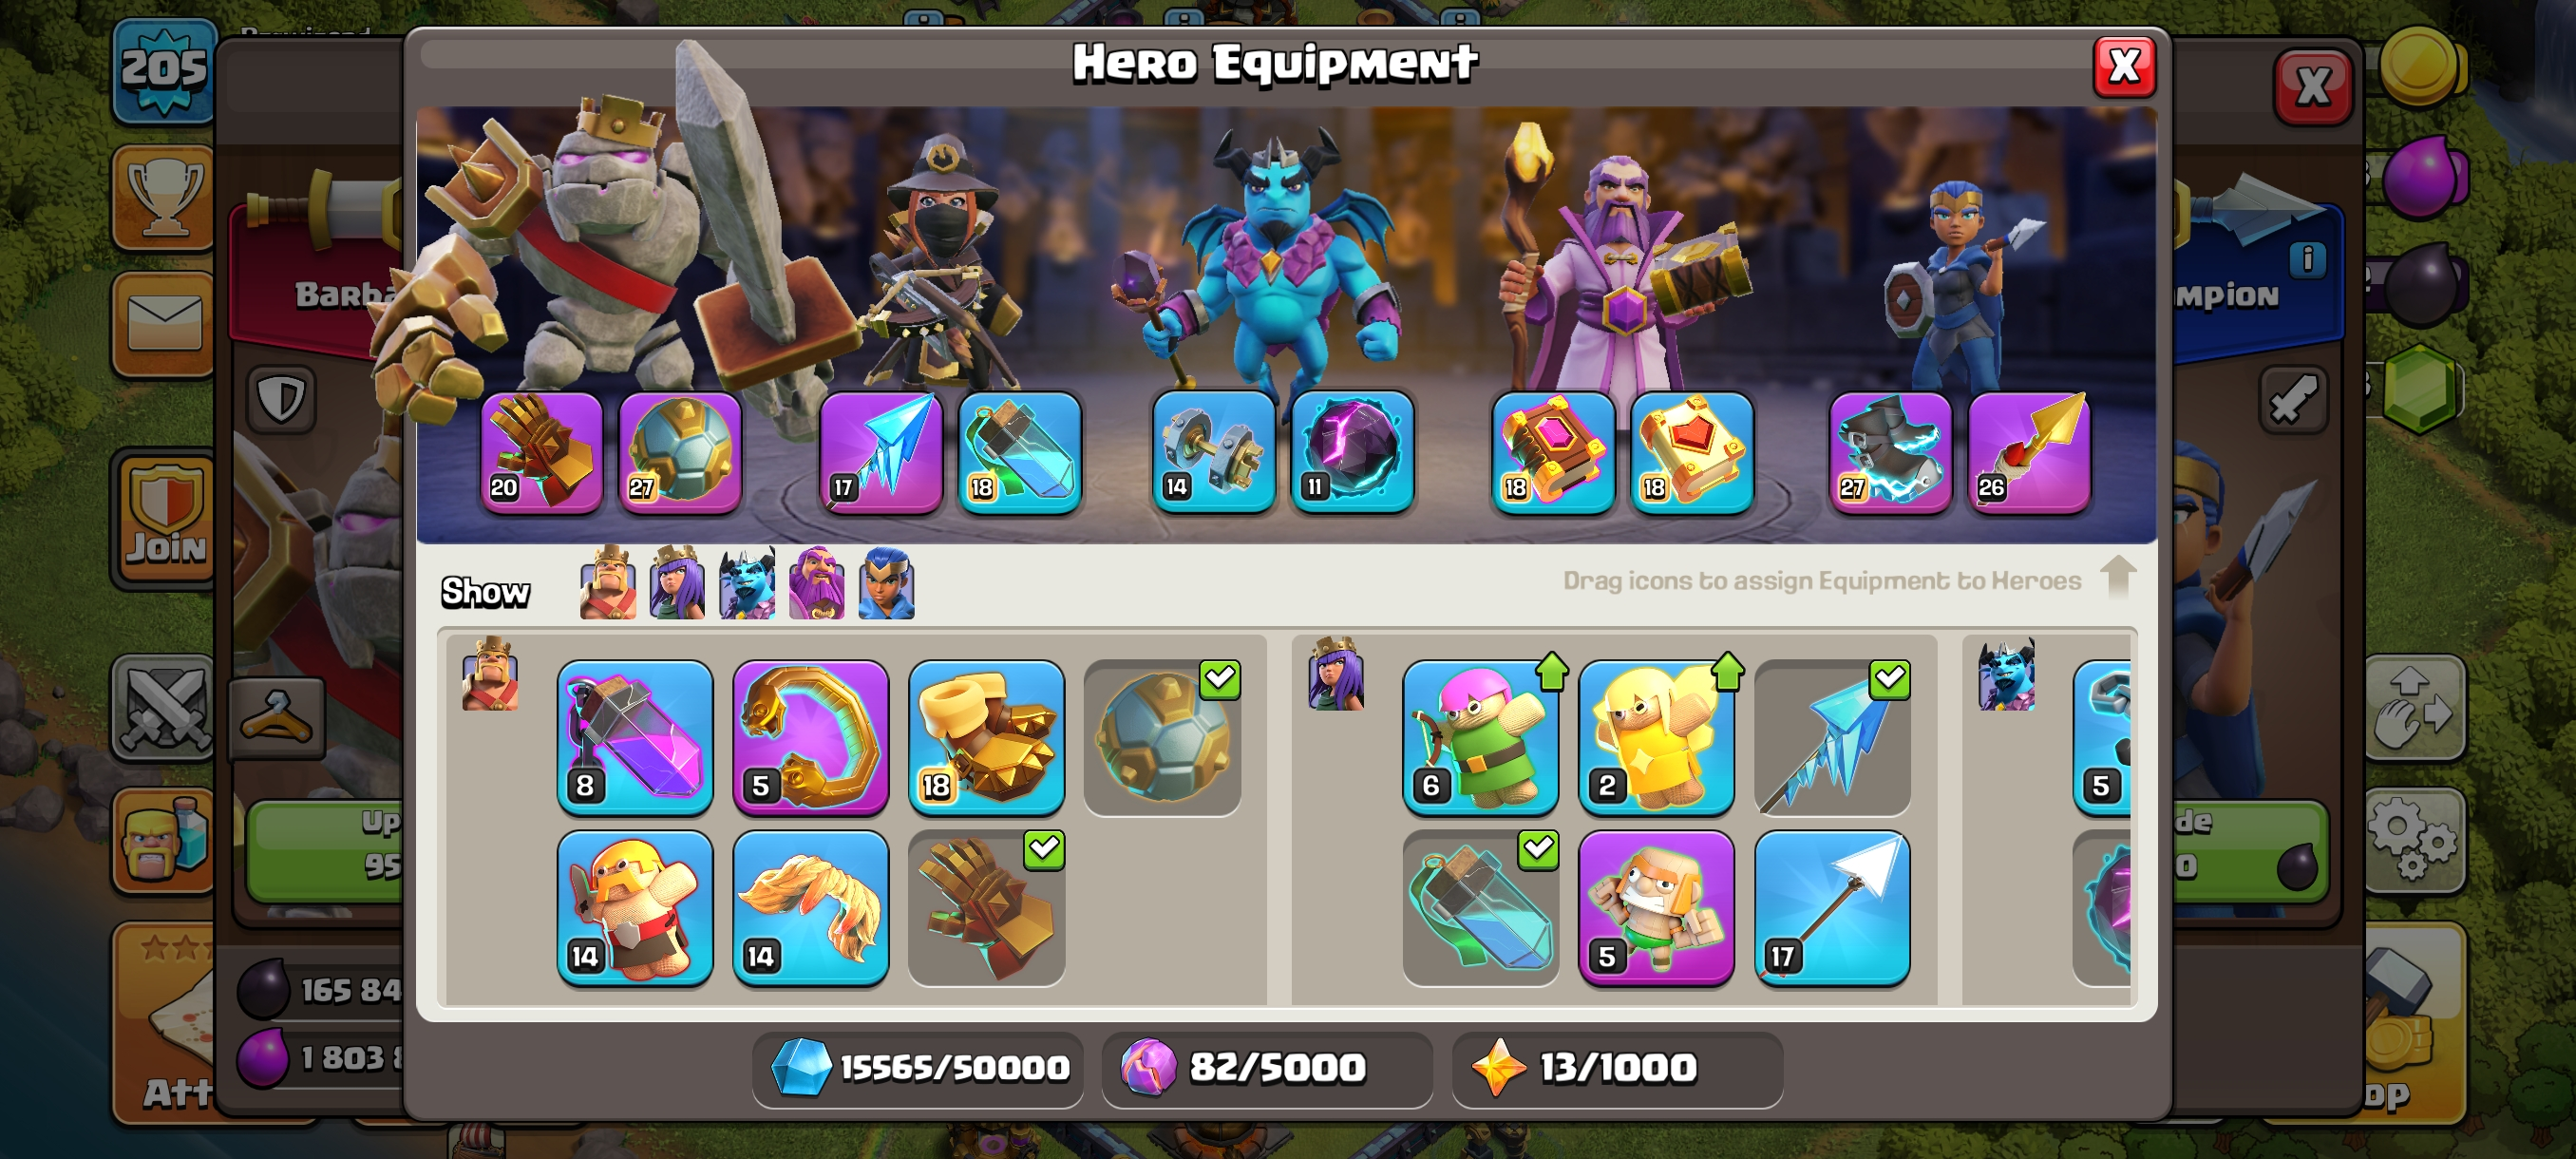The width and height of the screenshot is (2576, 1159).
Task: Select the level 8 Rage Vial equipment
Action: (635, 737)
